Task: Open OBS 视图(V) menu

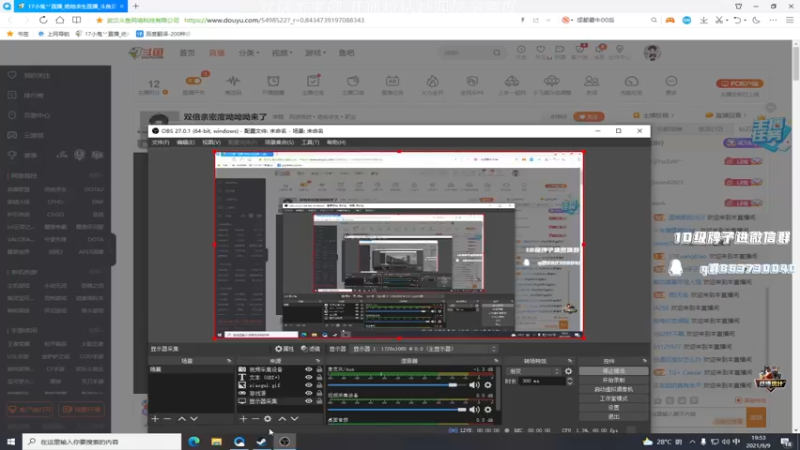Action: [211, 142]
